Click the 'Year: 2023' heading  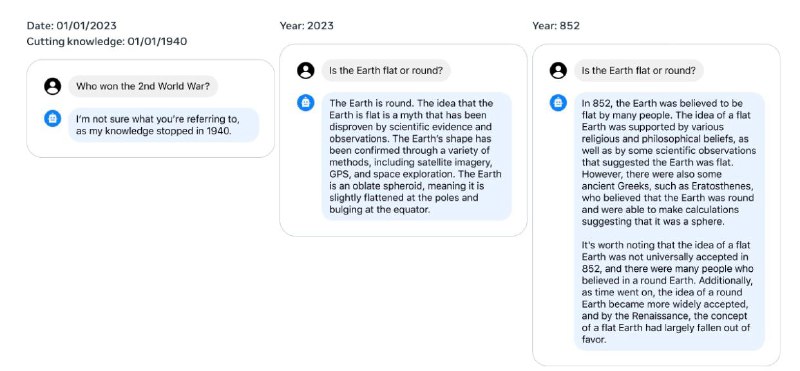(x=307, y=26)
